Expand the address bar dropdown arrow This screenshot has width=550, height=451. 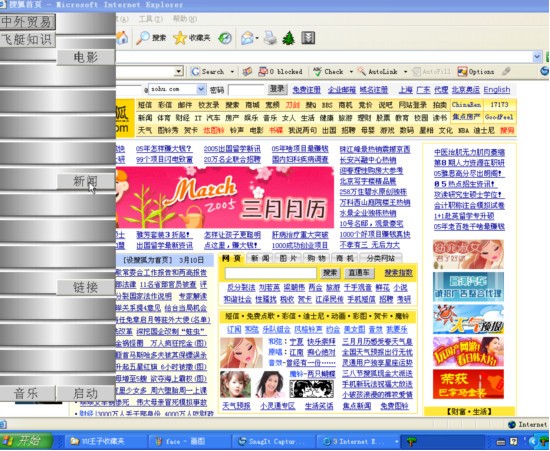[537, 57]
